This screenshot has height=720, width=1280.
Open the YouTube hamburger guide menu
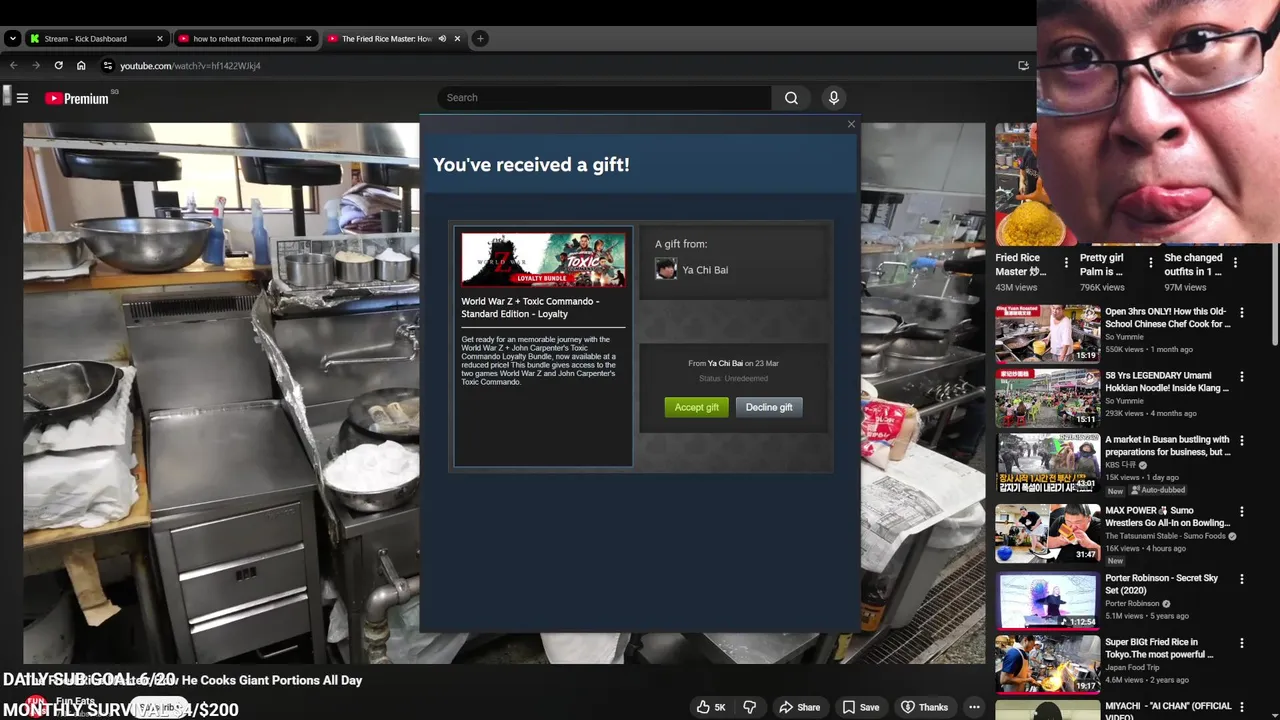tap(22, 98)
